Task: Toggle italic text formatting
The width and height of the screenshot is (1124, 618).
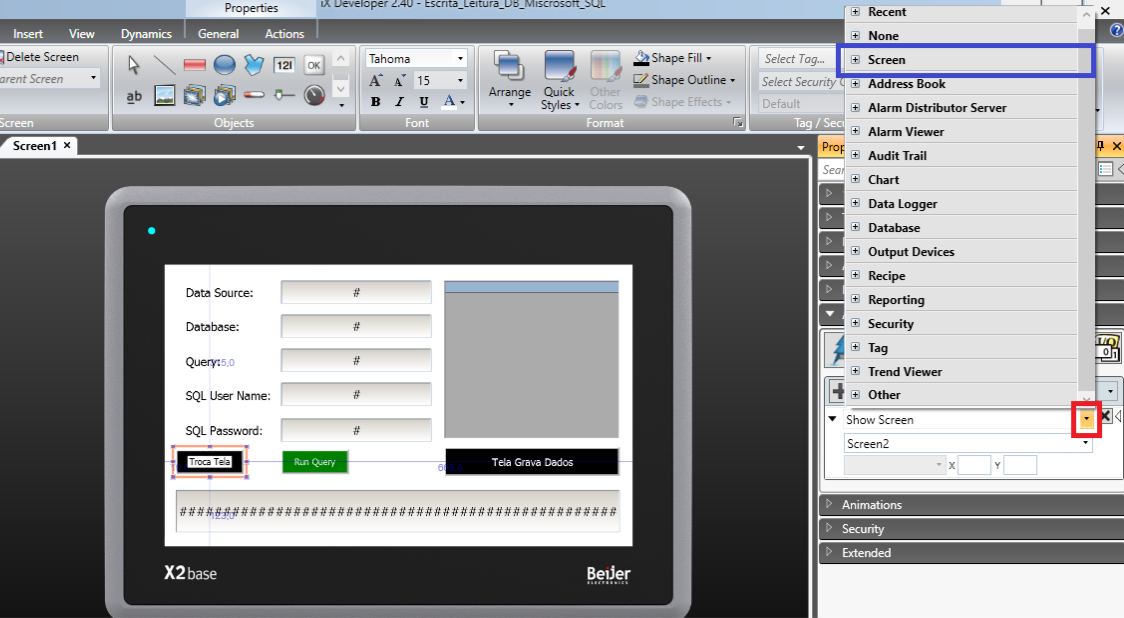Action: 400,102
